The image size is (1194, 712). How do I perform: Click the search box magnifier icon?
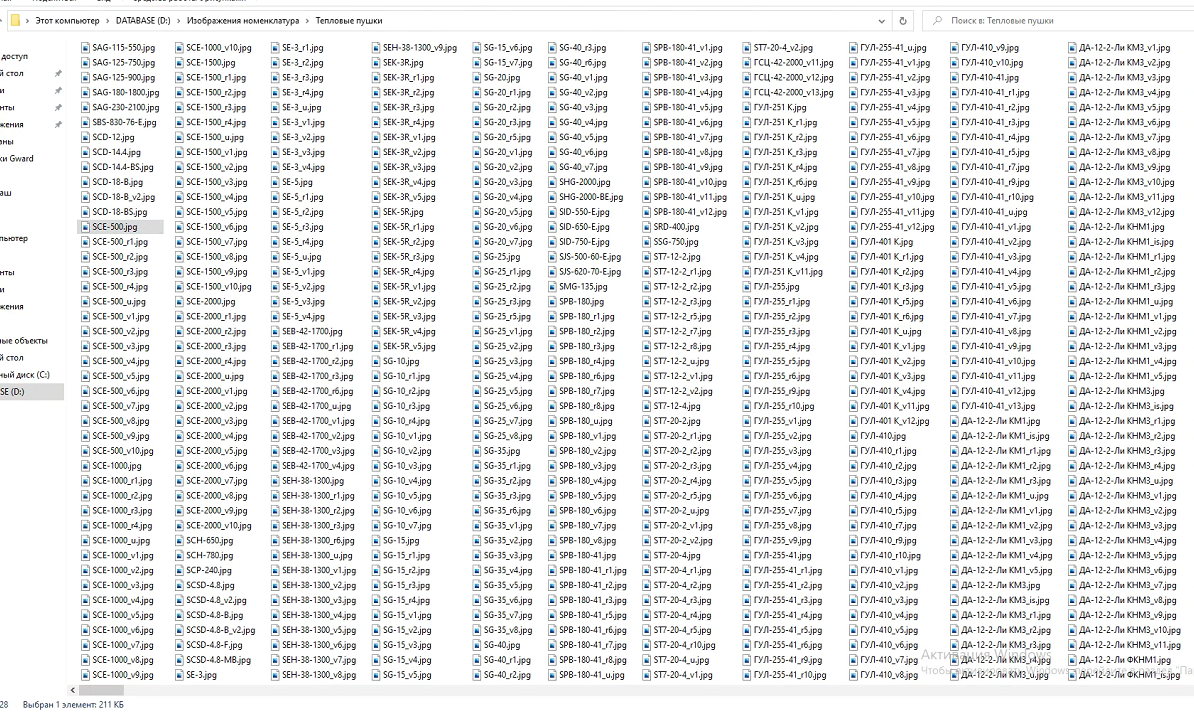click(936, 20)
